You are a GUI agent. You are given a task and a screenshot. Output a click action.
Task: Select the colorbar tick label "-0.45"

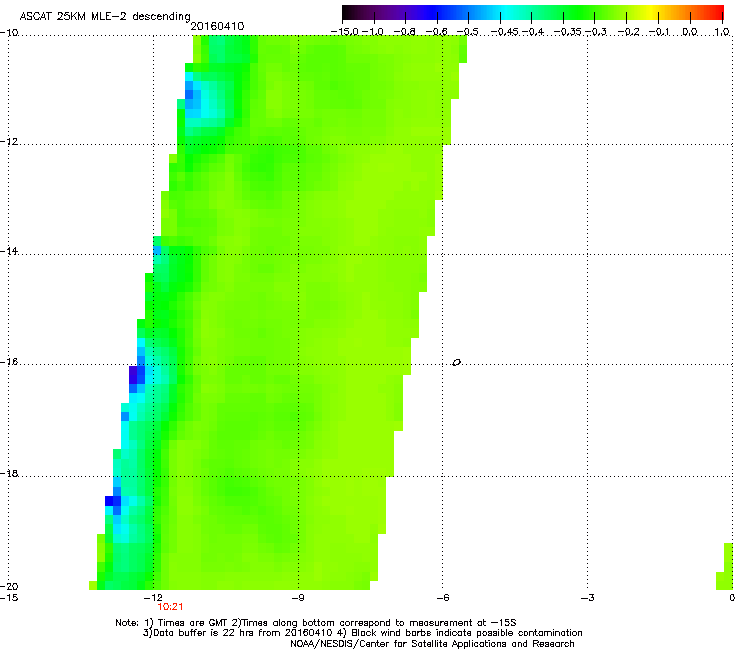pos(504,32)
